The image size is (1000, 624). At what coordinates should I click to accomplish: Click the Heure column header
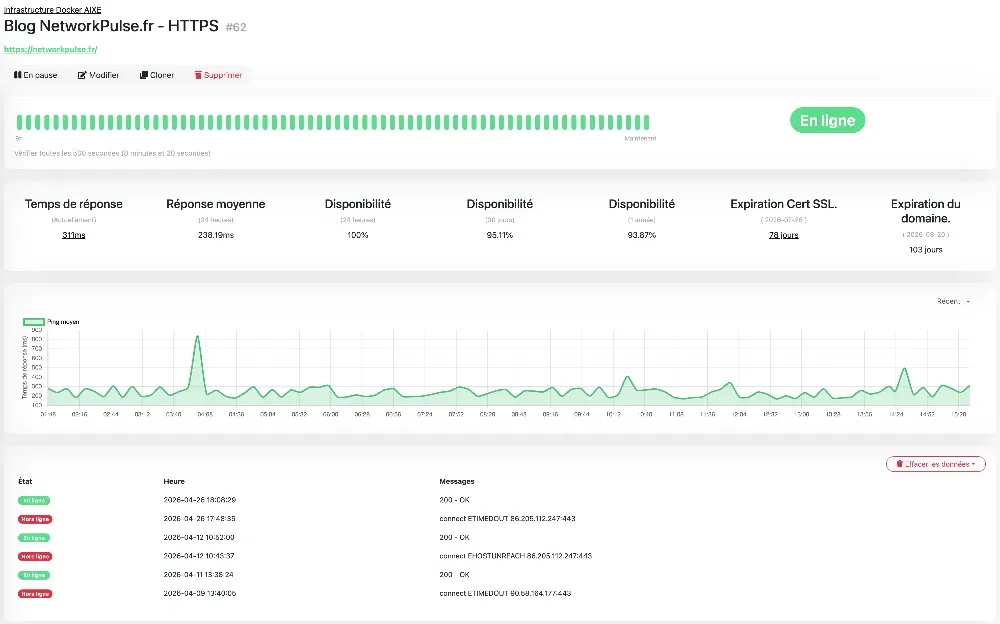[x=174, y=481]
